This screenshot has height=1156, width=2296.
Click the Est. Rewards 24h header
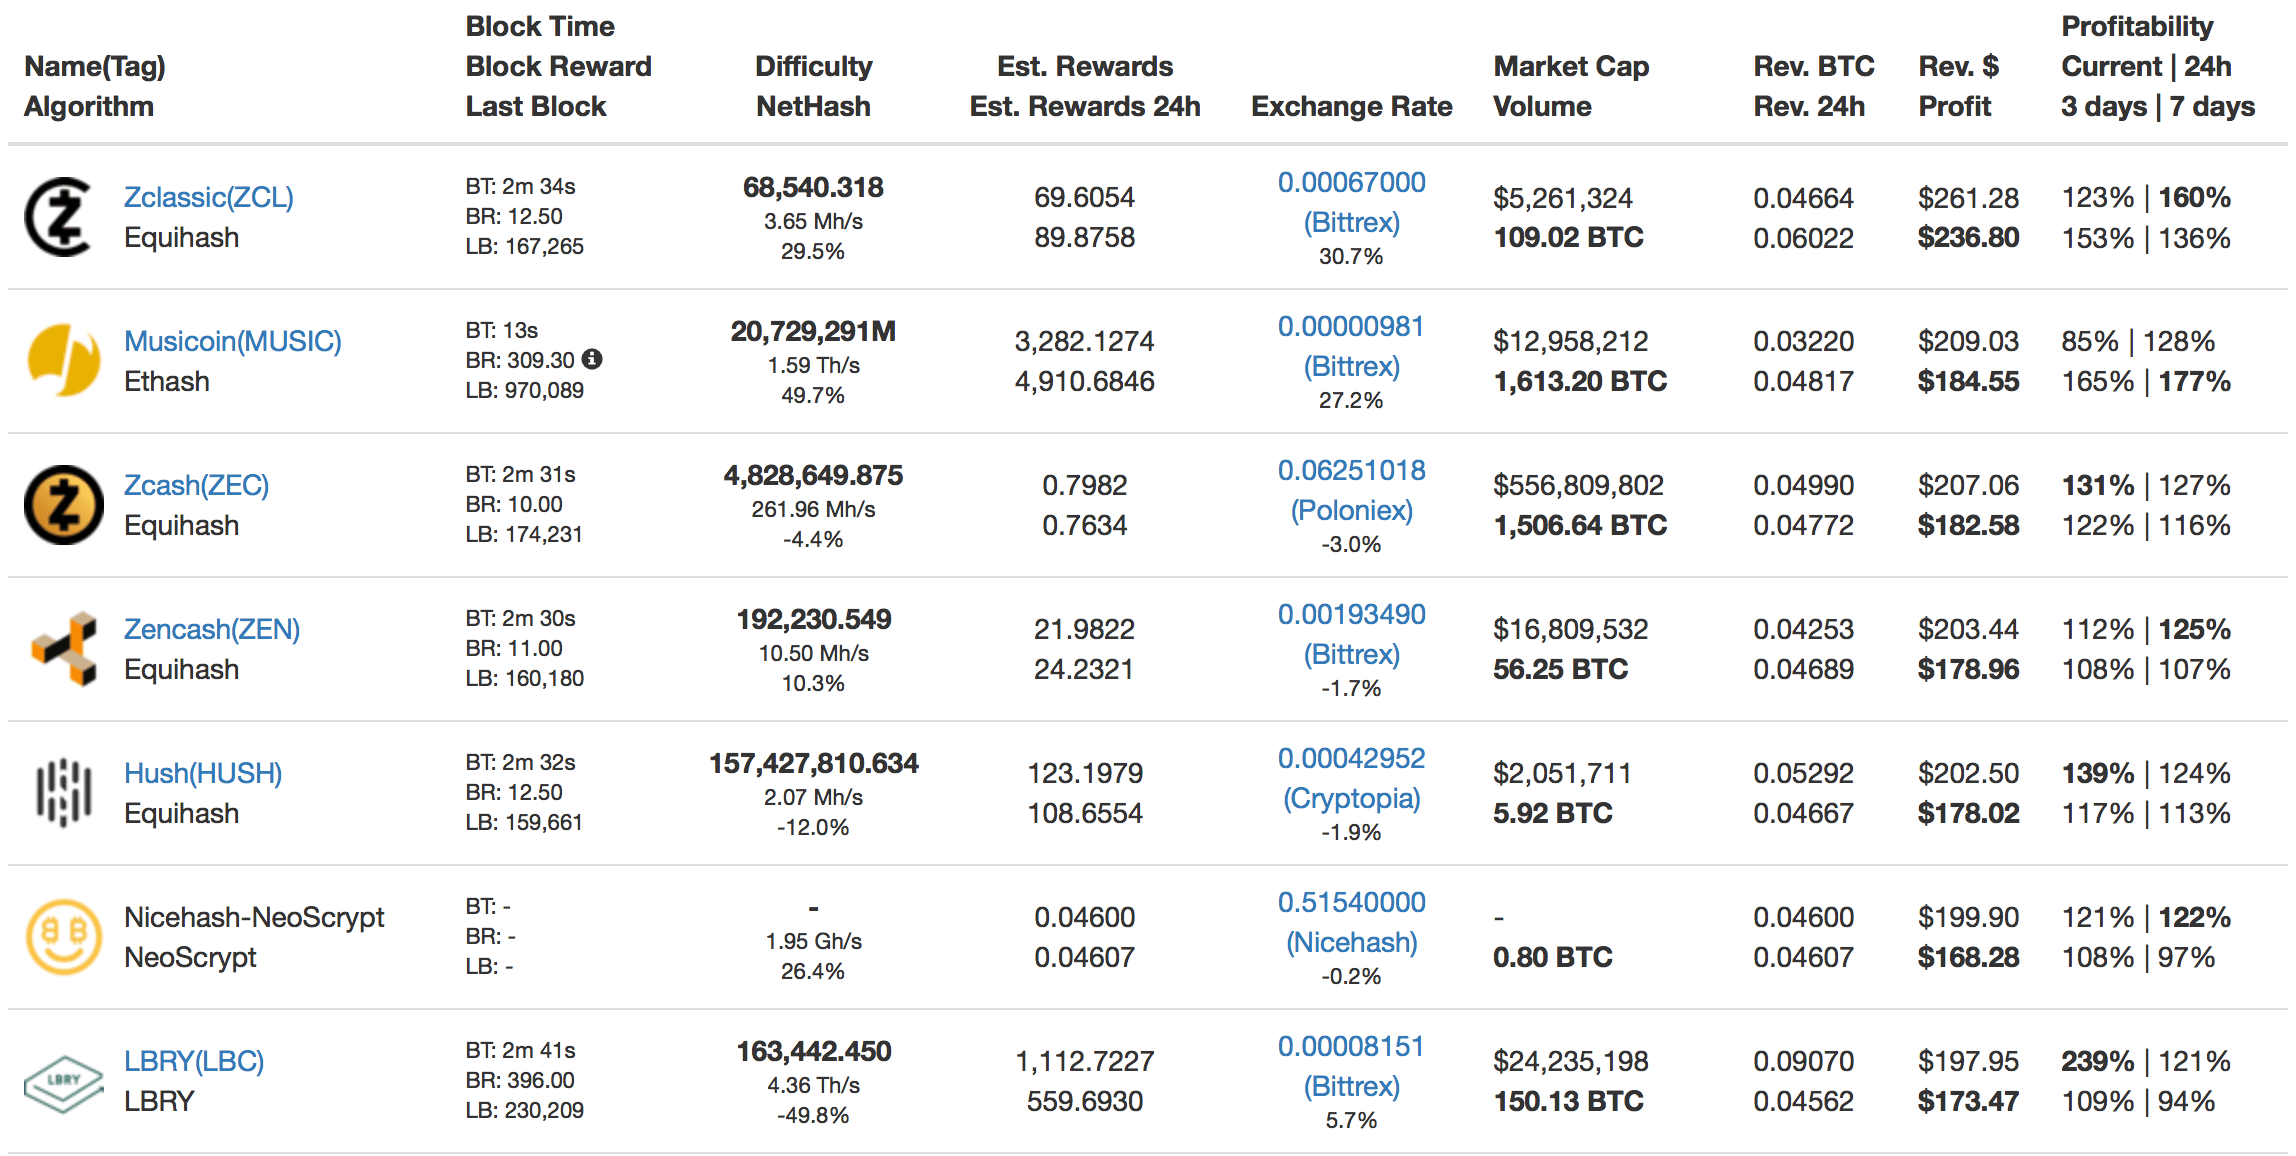[x=1085, y=107]
